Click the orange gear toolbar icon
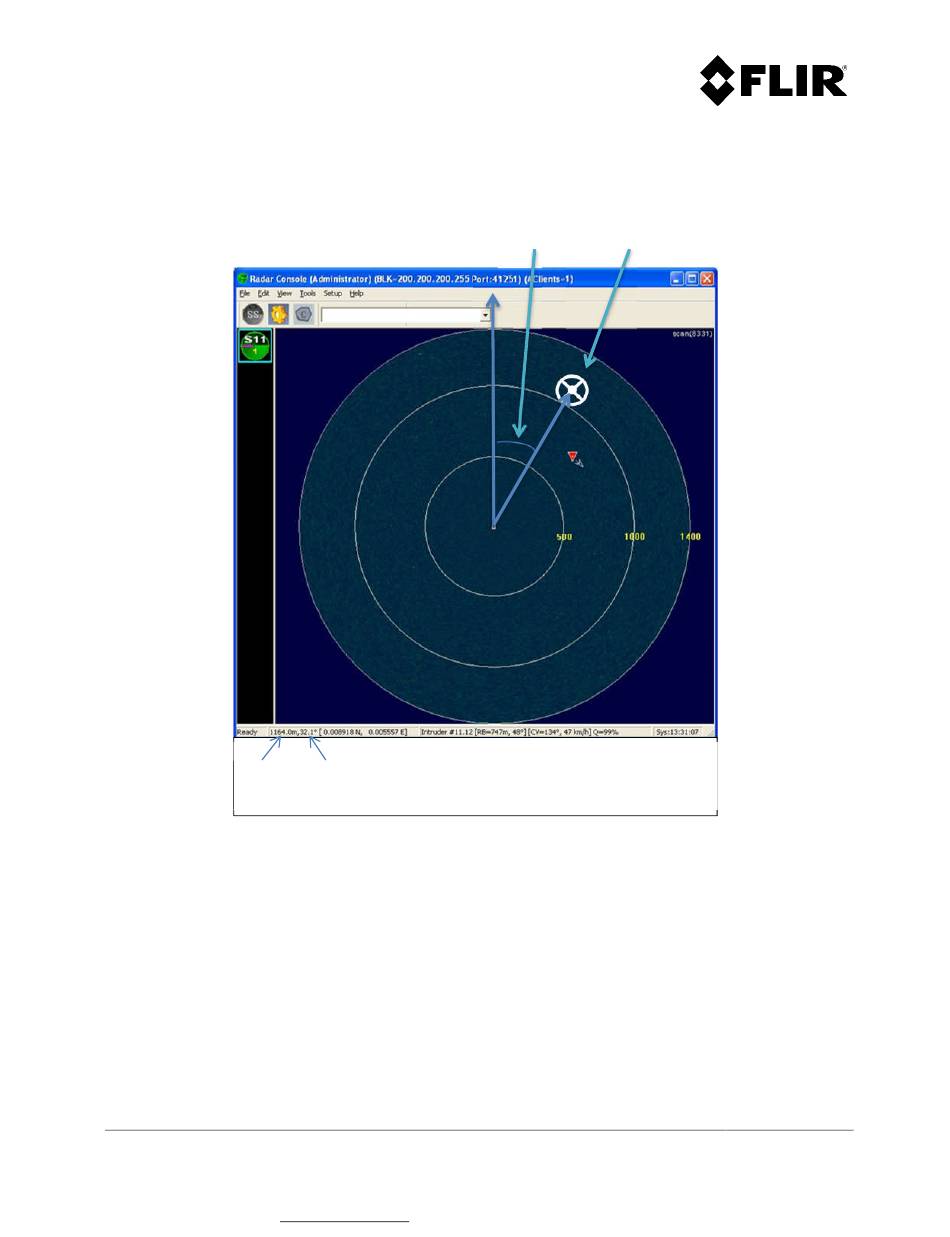This screenshot has height=1237, width=950. [x=278, y=313]
